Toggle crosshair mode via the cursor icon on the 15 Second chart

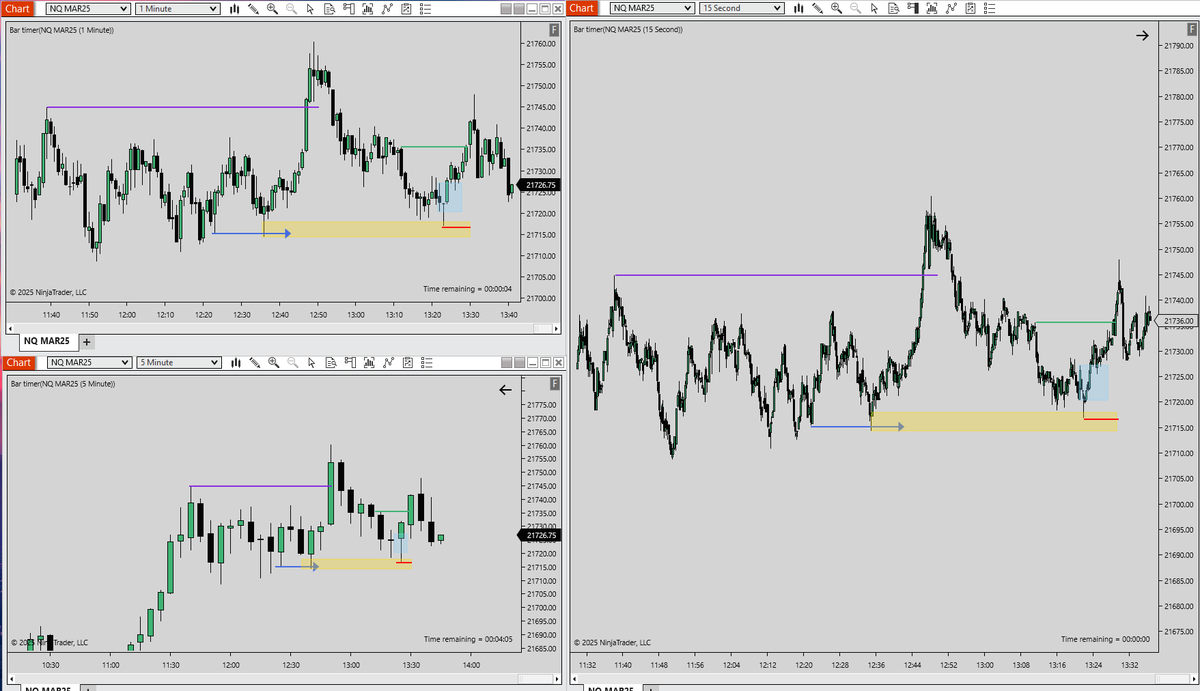pyautogui.click(x=873, y=8)
